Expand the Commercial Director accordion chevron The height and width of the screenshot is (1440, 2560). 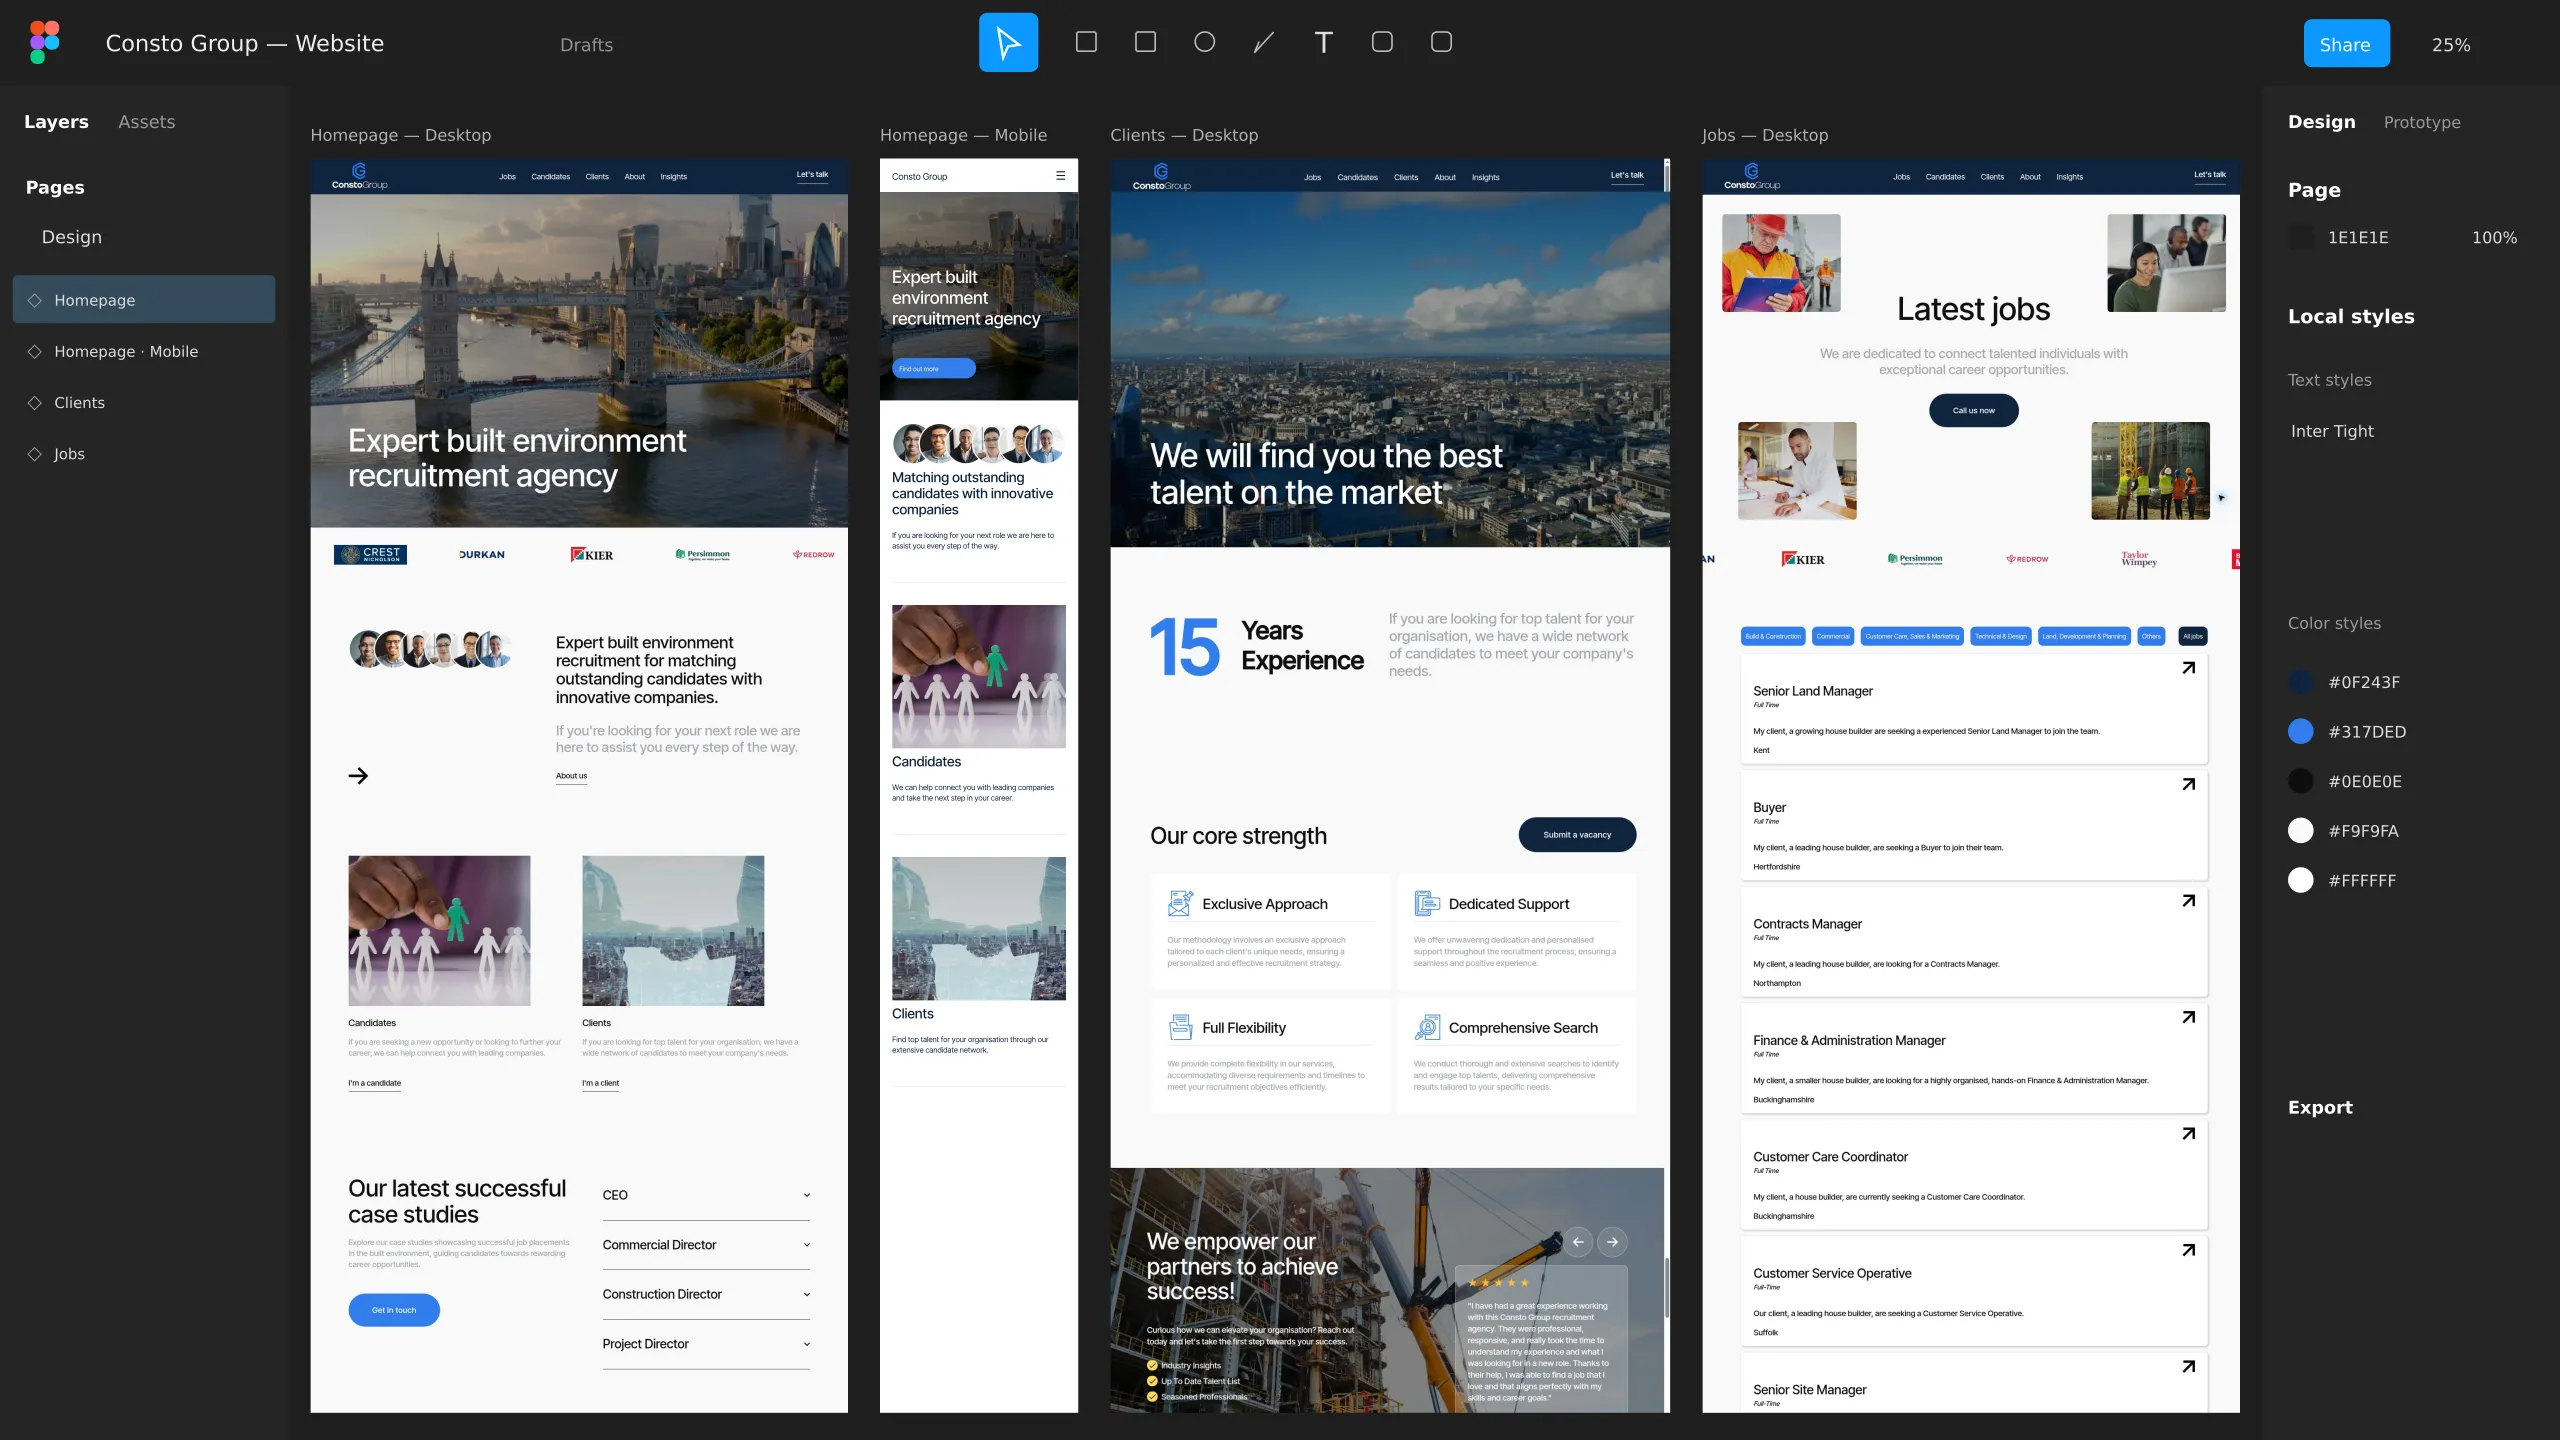807,1245
